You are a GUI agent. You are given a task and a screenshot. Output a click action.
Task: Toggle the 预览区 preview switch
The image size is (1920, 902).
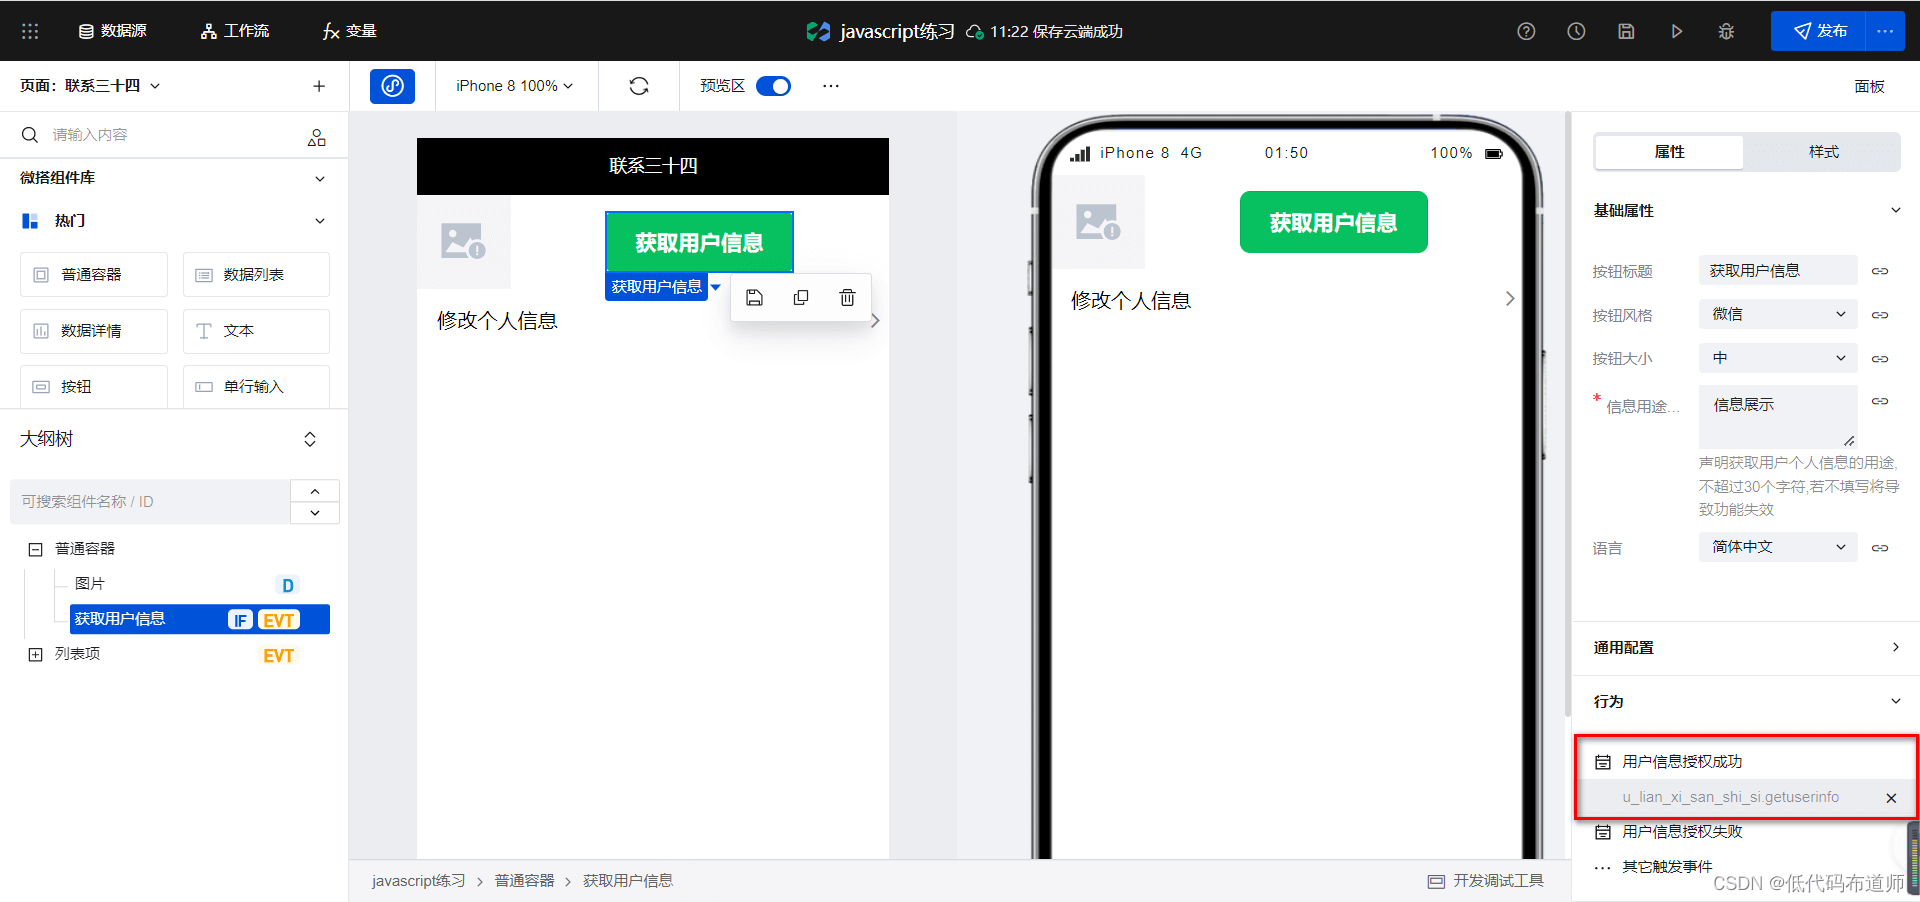(x=773, y=86)
